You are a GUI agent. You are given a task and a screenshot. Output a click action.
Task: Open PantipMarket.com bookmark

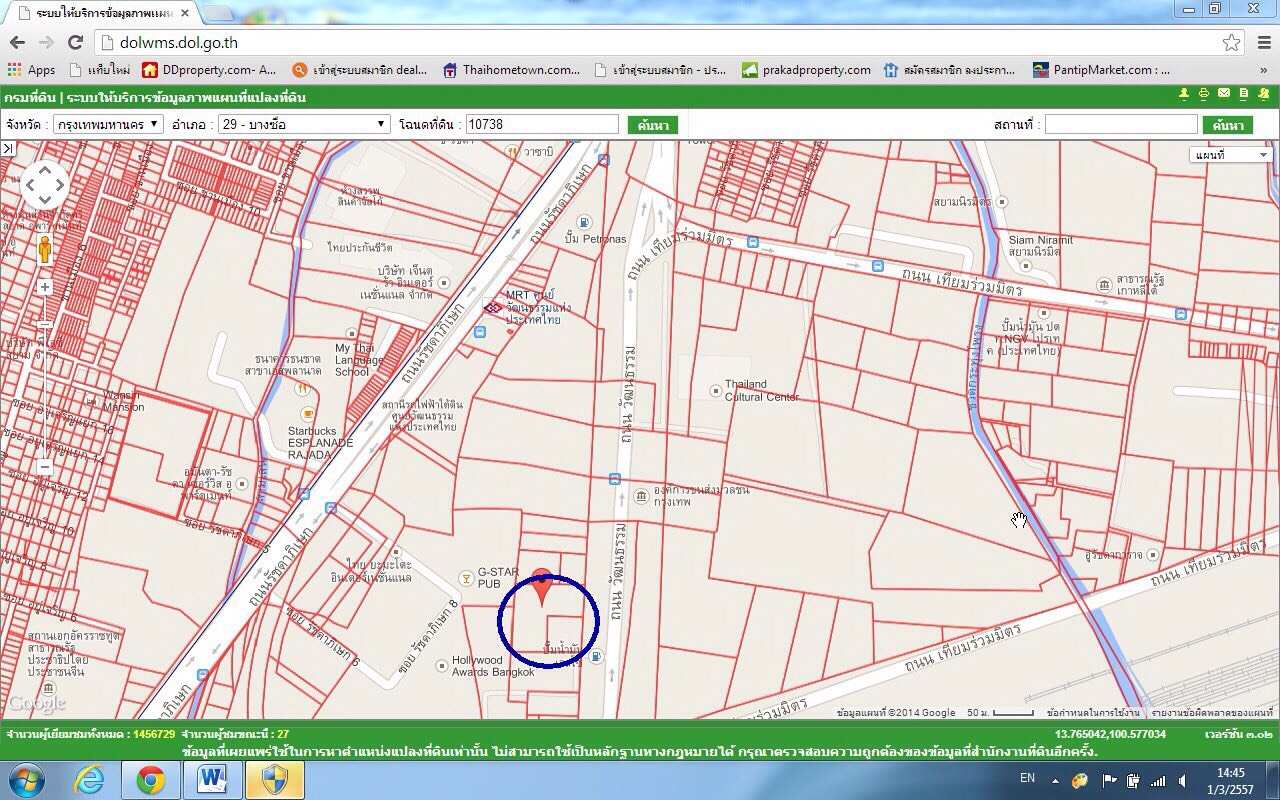coord(1102,70)
